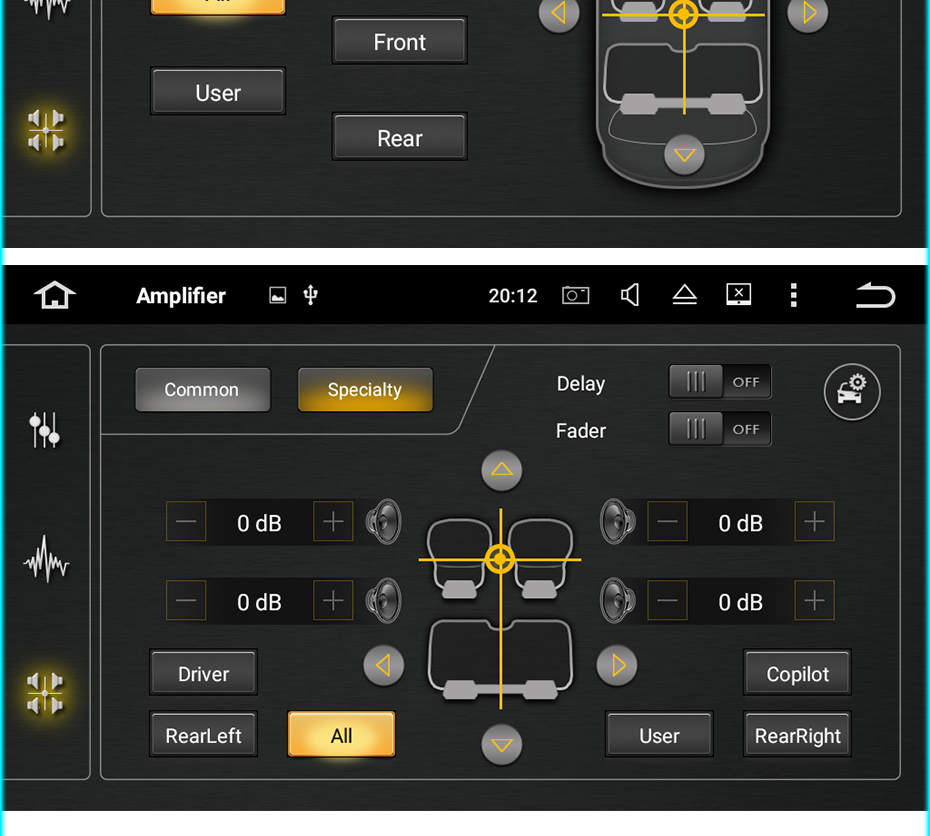
Task: Tap the eject icon in status bar
Action: [x=684, y=295]
